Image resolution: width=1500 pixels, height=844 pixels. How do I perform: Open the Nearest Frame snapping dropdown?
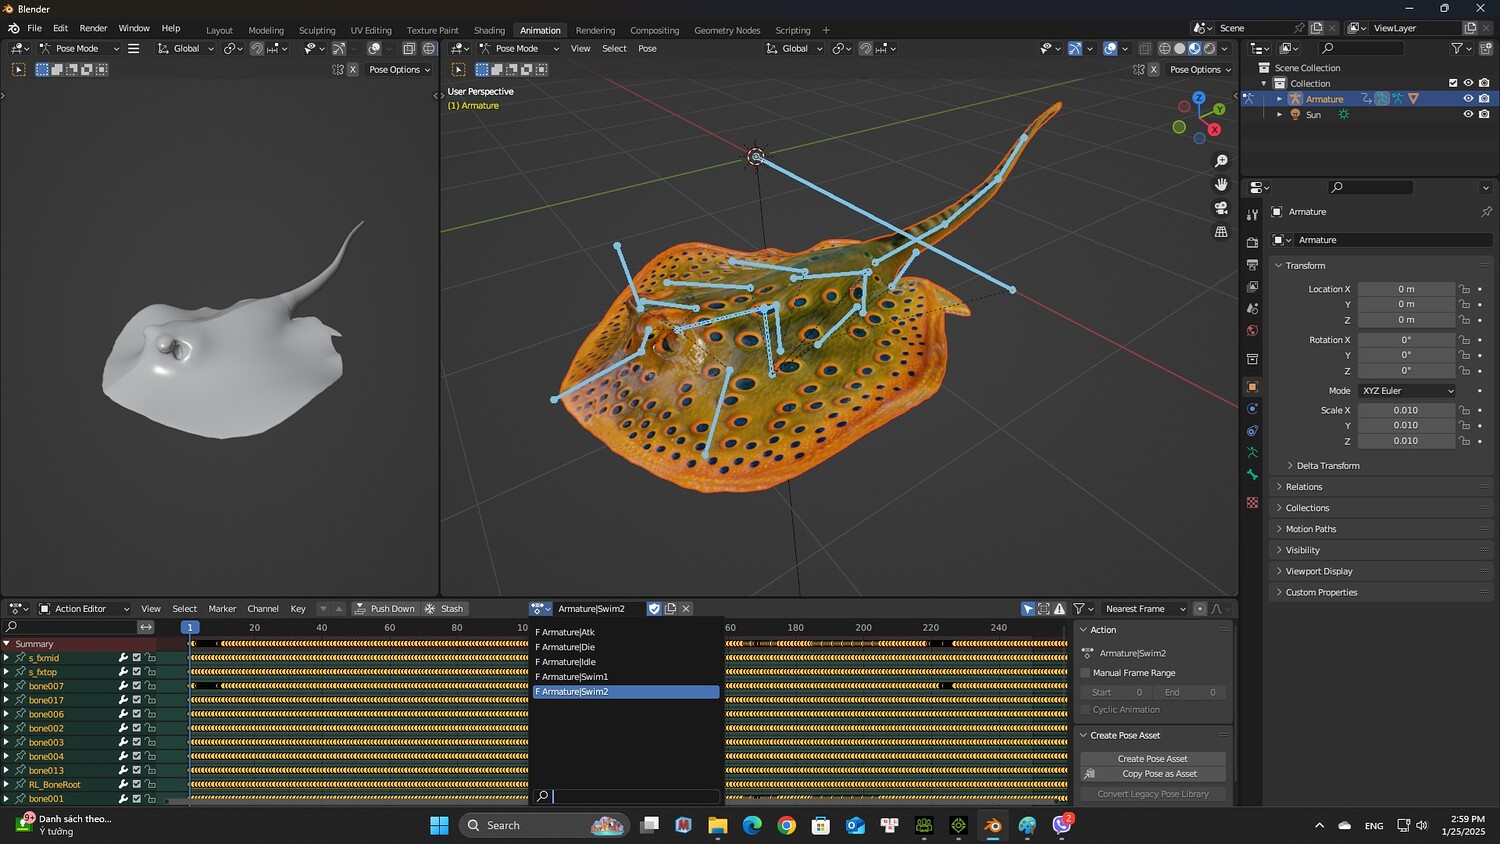1144,609
